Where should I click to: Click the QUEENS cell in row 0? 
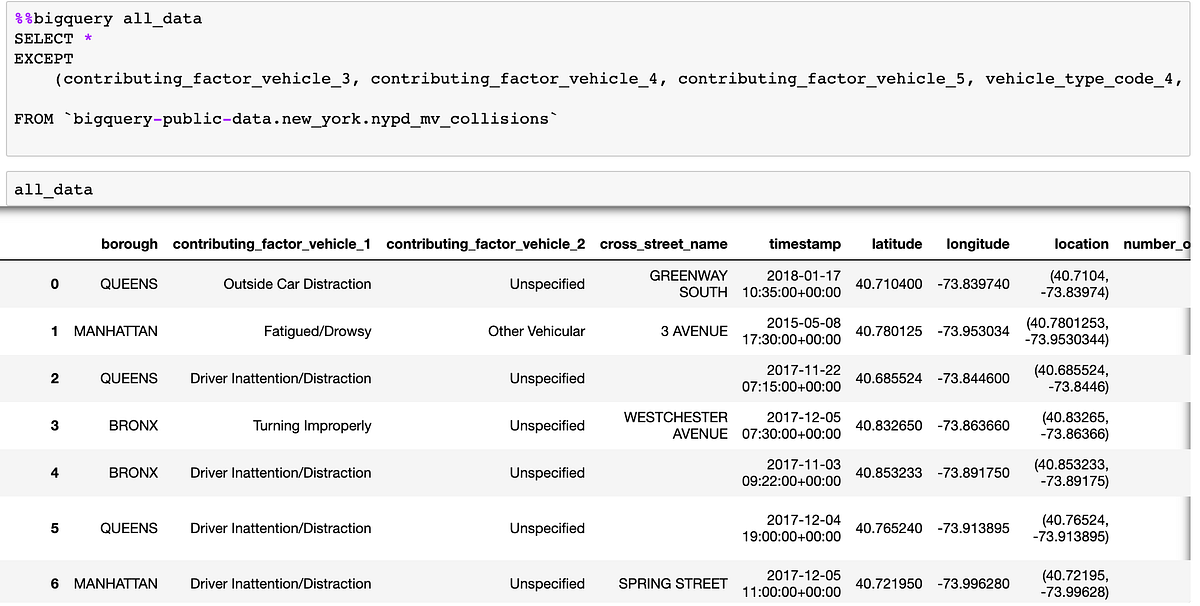pyautogui.click(x=130, y=283)
